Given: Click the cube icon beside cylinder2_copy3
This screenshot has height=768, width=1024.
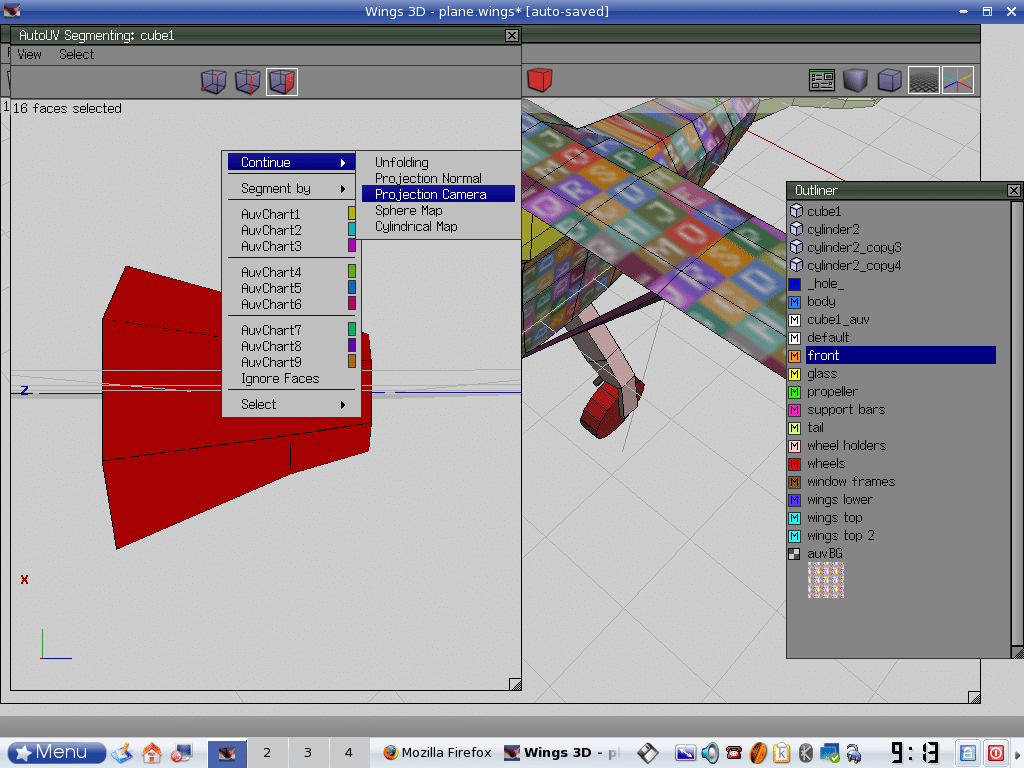Looking at the screenshot, I should [796, 248].
